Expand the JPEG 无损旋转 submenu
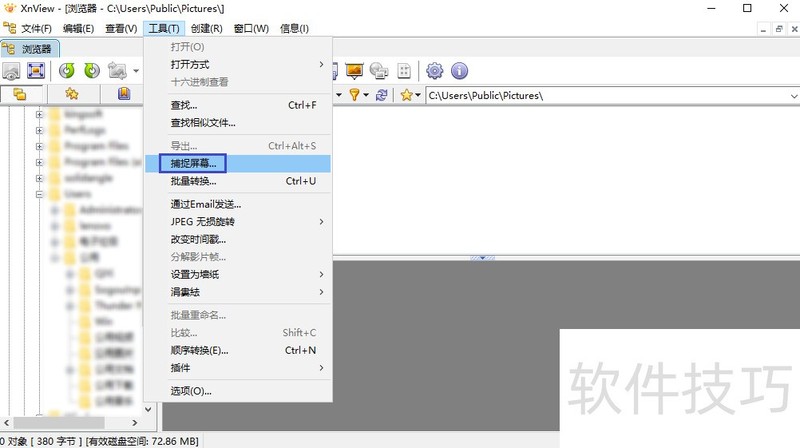Viewport: 800px width, 448px height. click(321, 221)
